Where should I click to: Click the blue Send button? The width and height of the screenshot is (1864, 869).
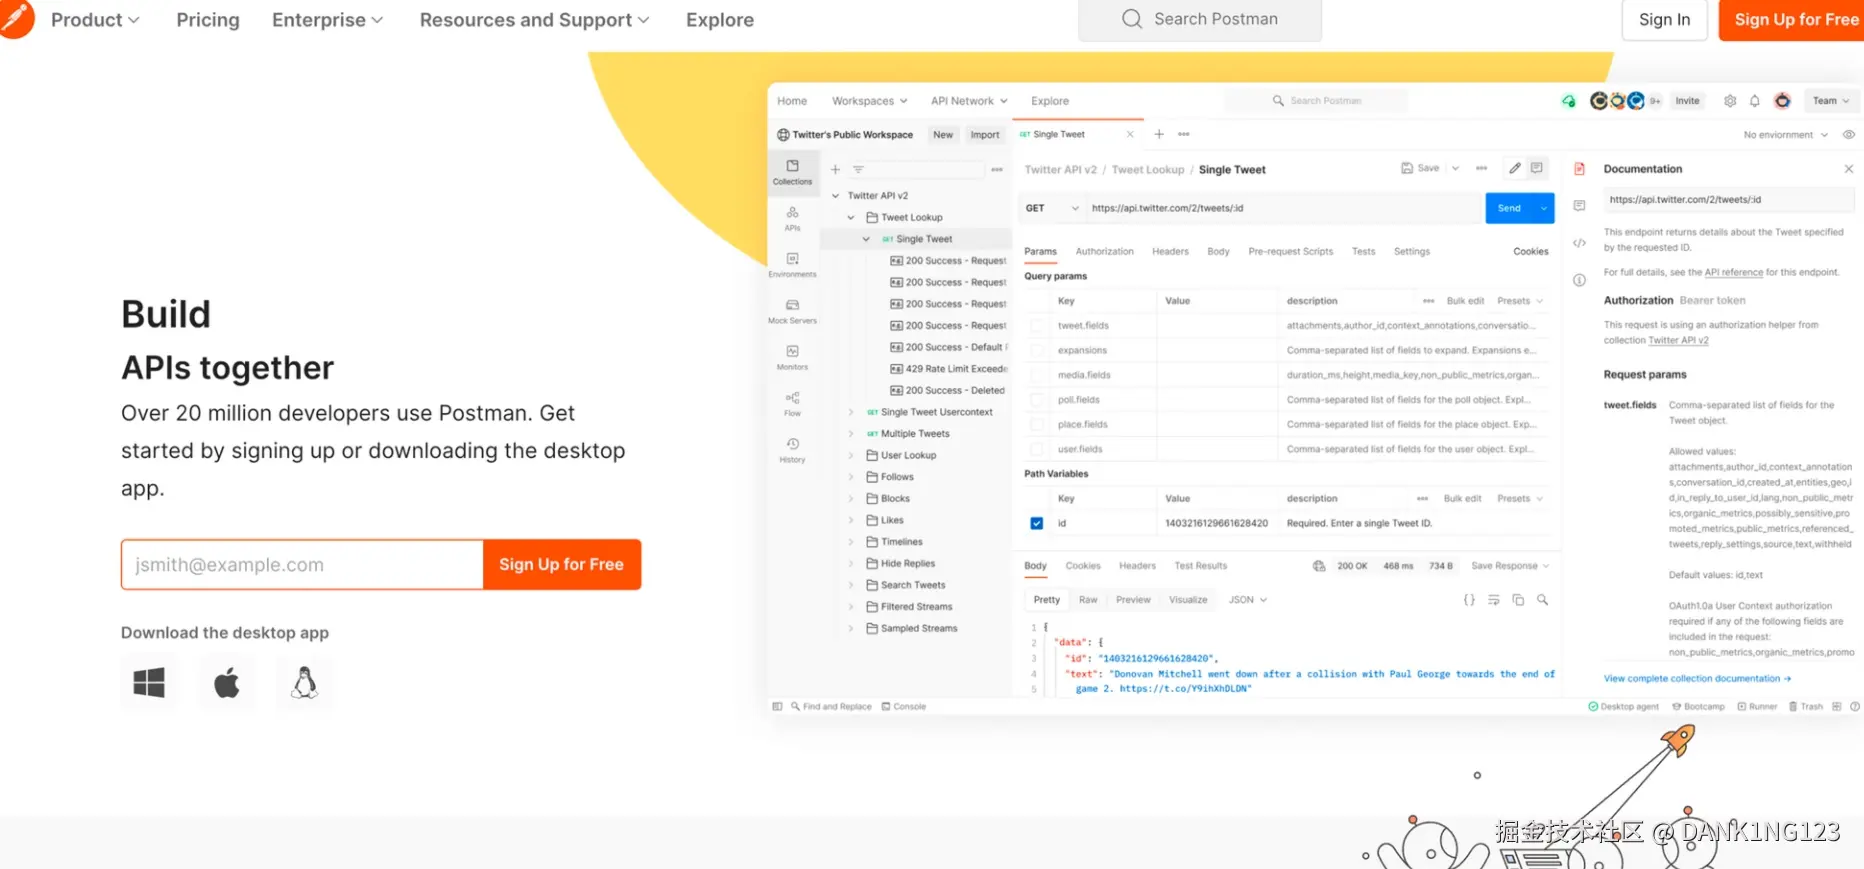point(1509,208)
